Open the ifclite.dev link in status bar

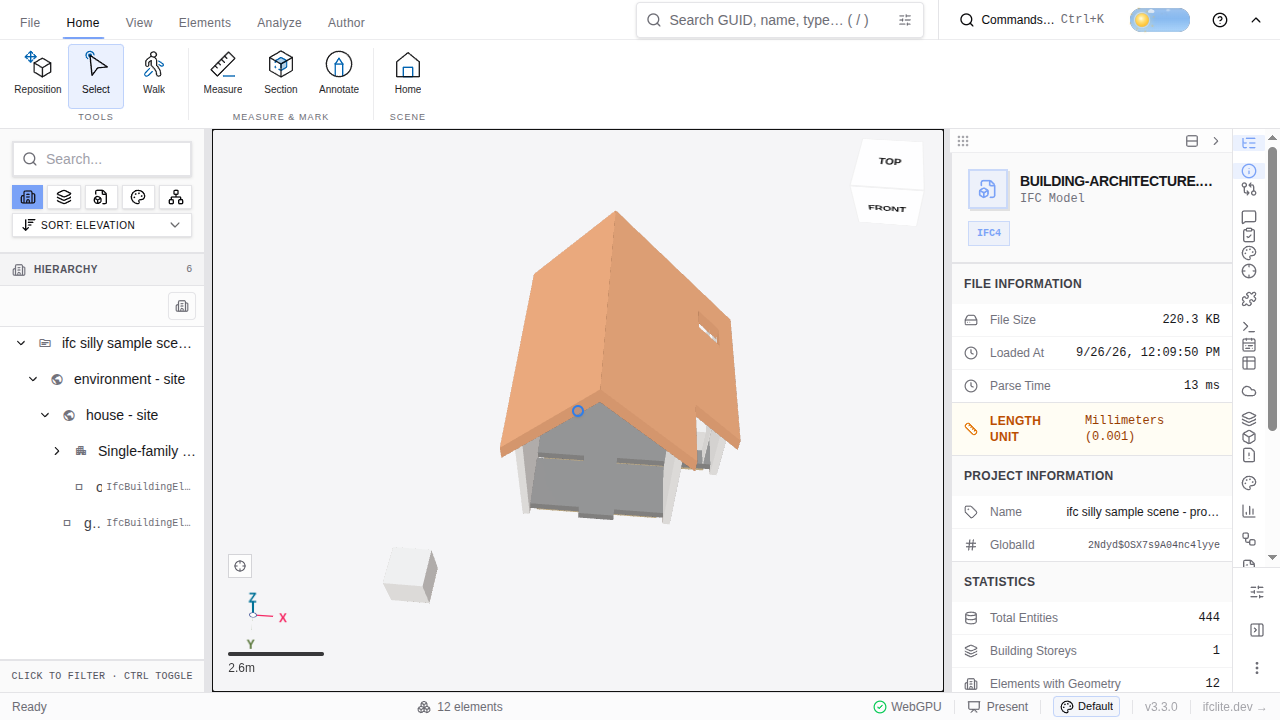1234,707
